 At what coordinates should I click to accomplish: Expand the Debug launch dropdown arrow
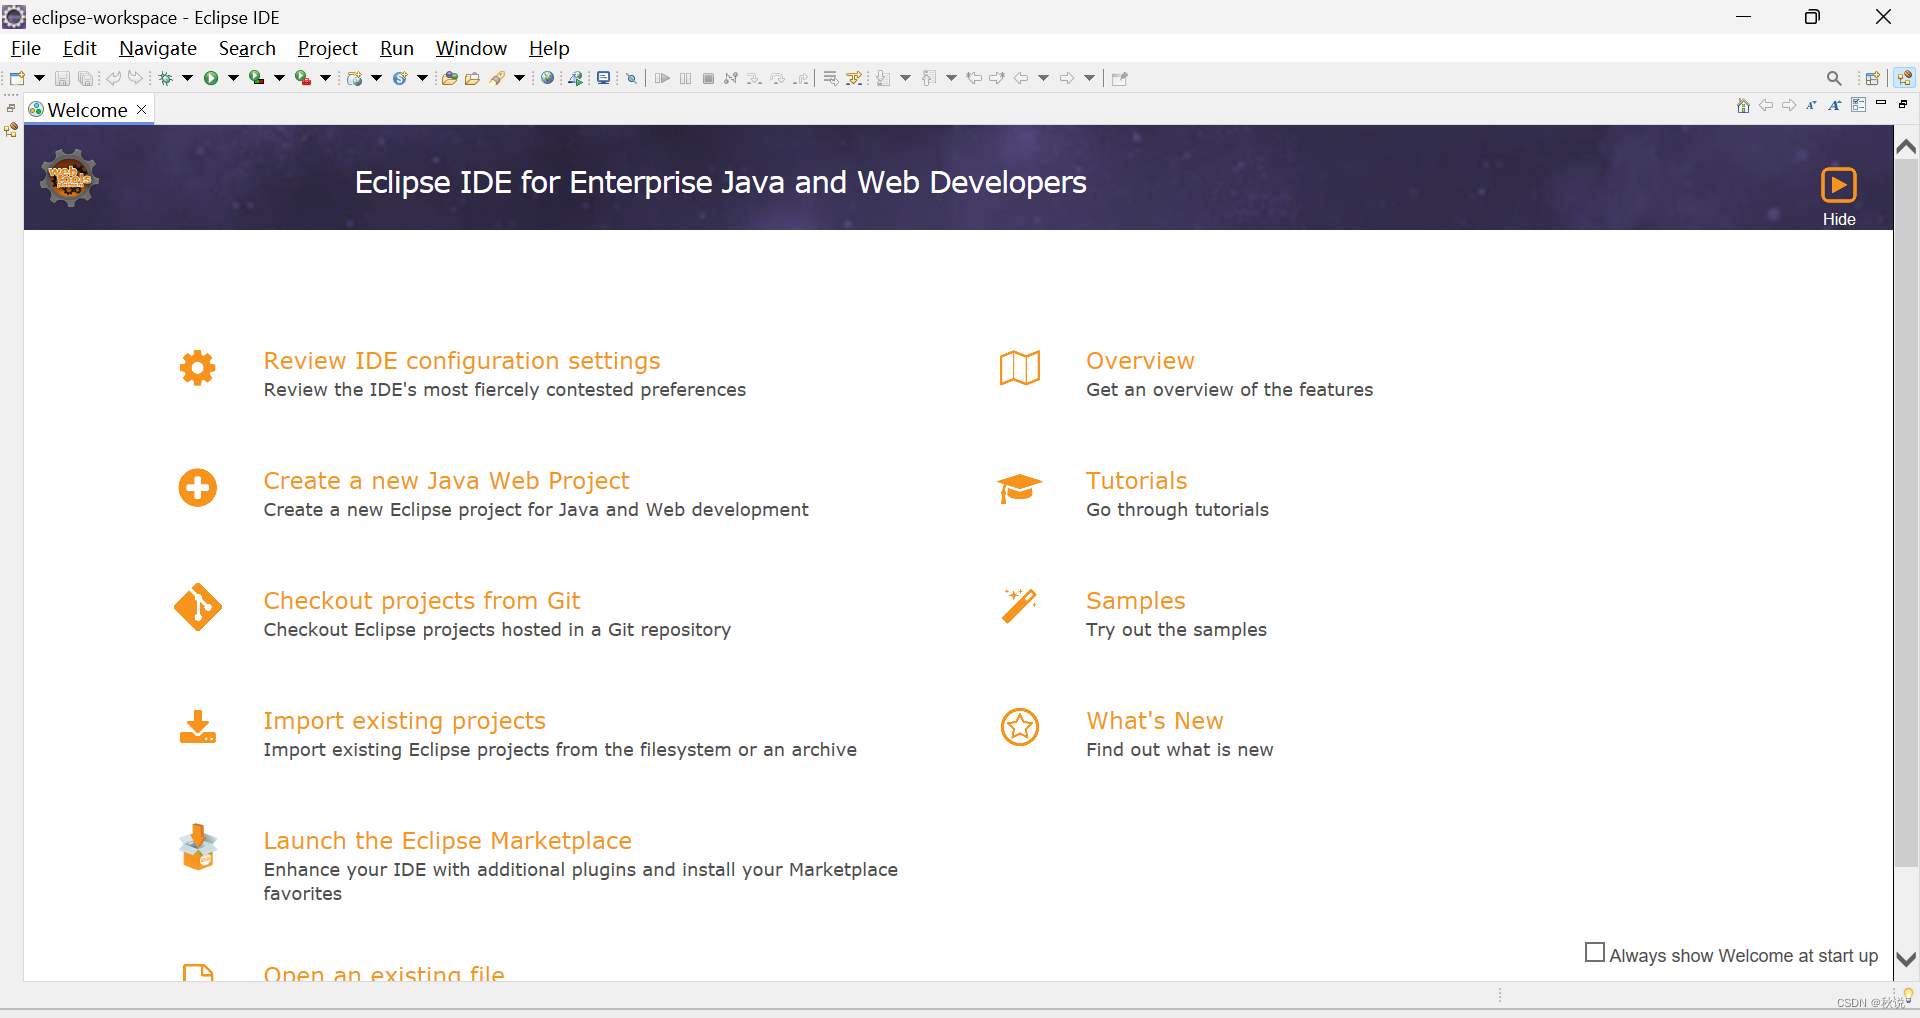(x=187, y=78)
